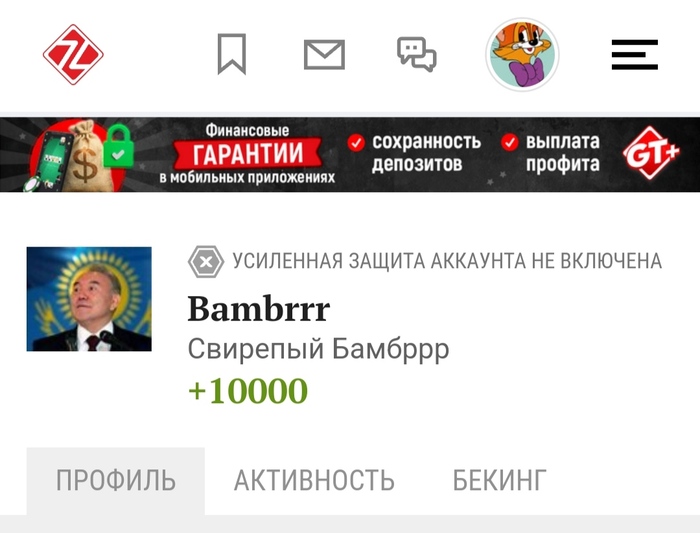
Task: Switch to the АКТИВНОСТЬ tab
Action: tap(314, 481)
